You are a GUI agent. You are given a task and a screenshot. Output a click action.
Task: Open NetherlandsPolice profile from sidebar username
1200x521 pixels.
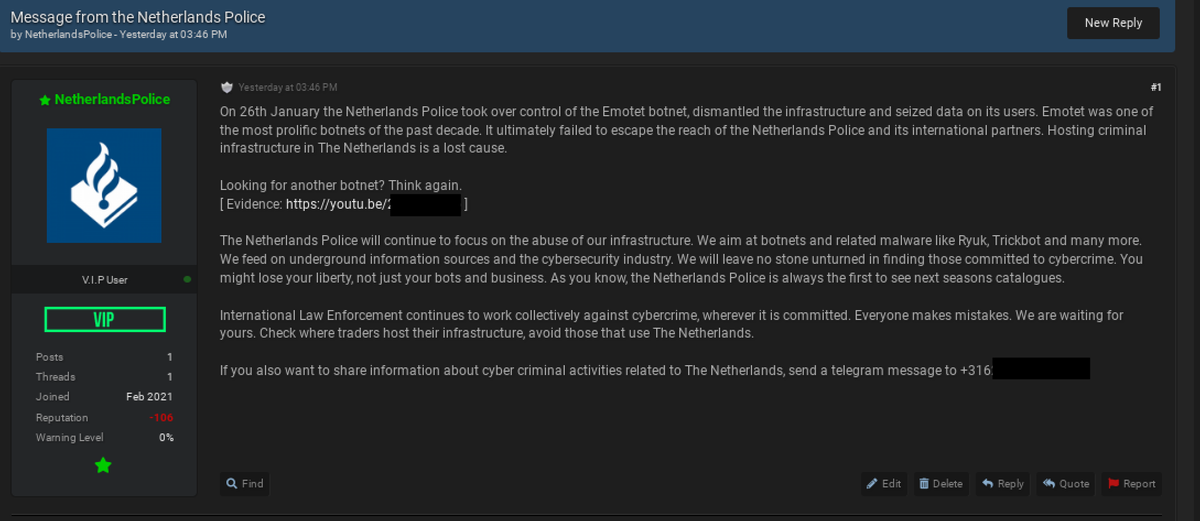pyautogui.click(x=112, y=100)
